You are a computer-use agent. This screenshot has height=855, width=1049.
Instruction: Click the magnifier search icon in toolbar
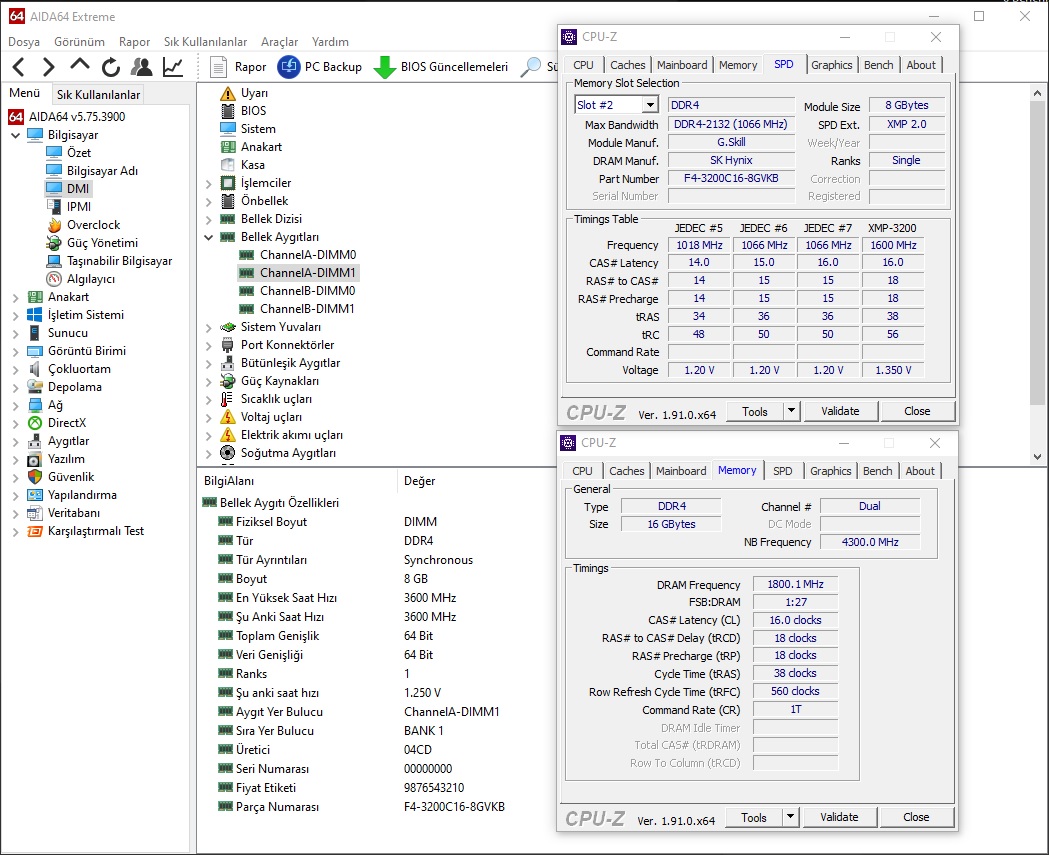(x=531, y=67)
